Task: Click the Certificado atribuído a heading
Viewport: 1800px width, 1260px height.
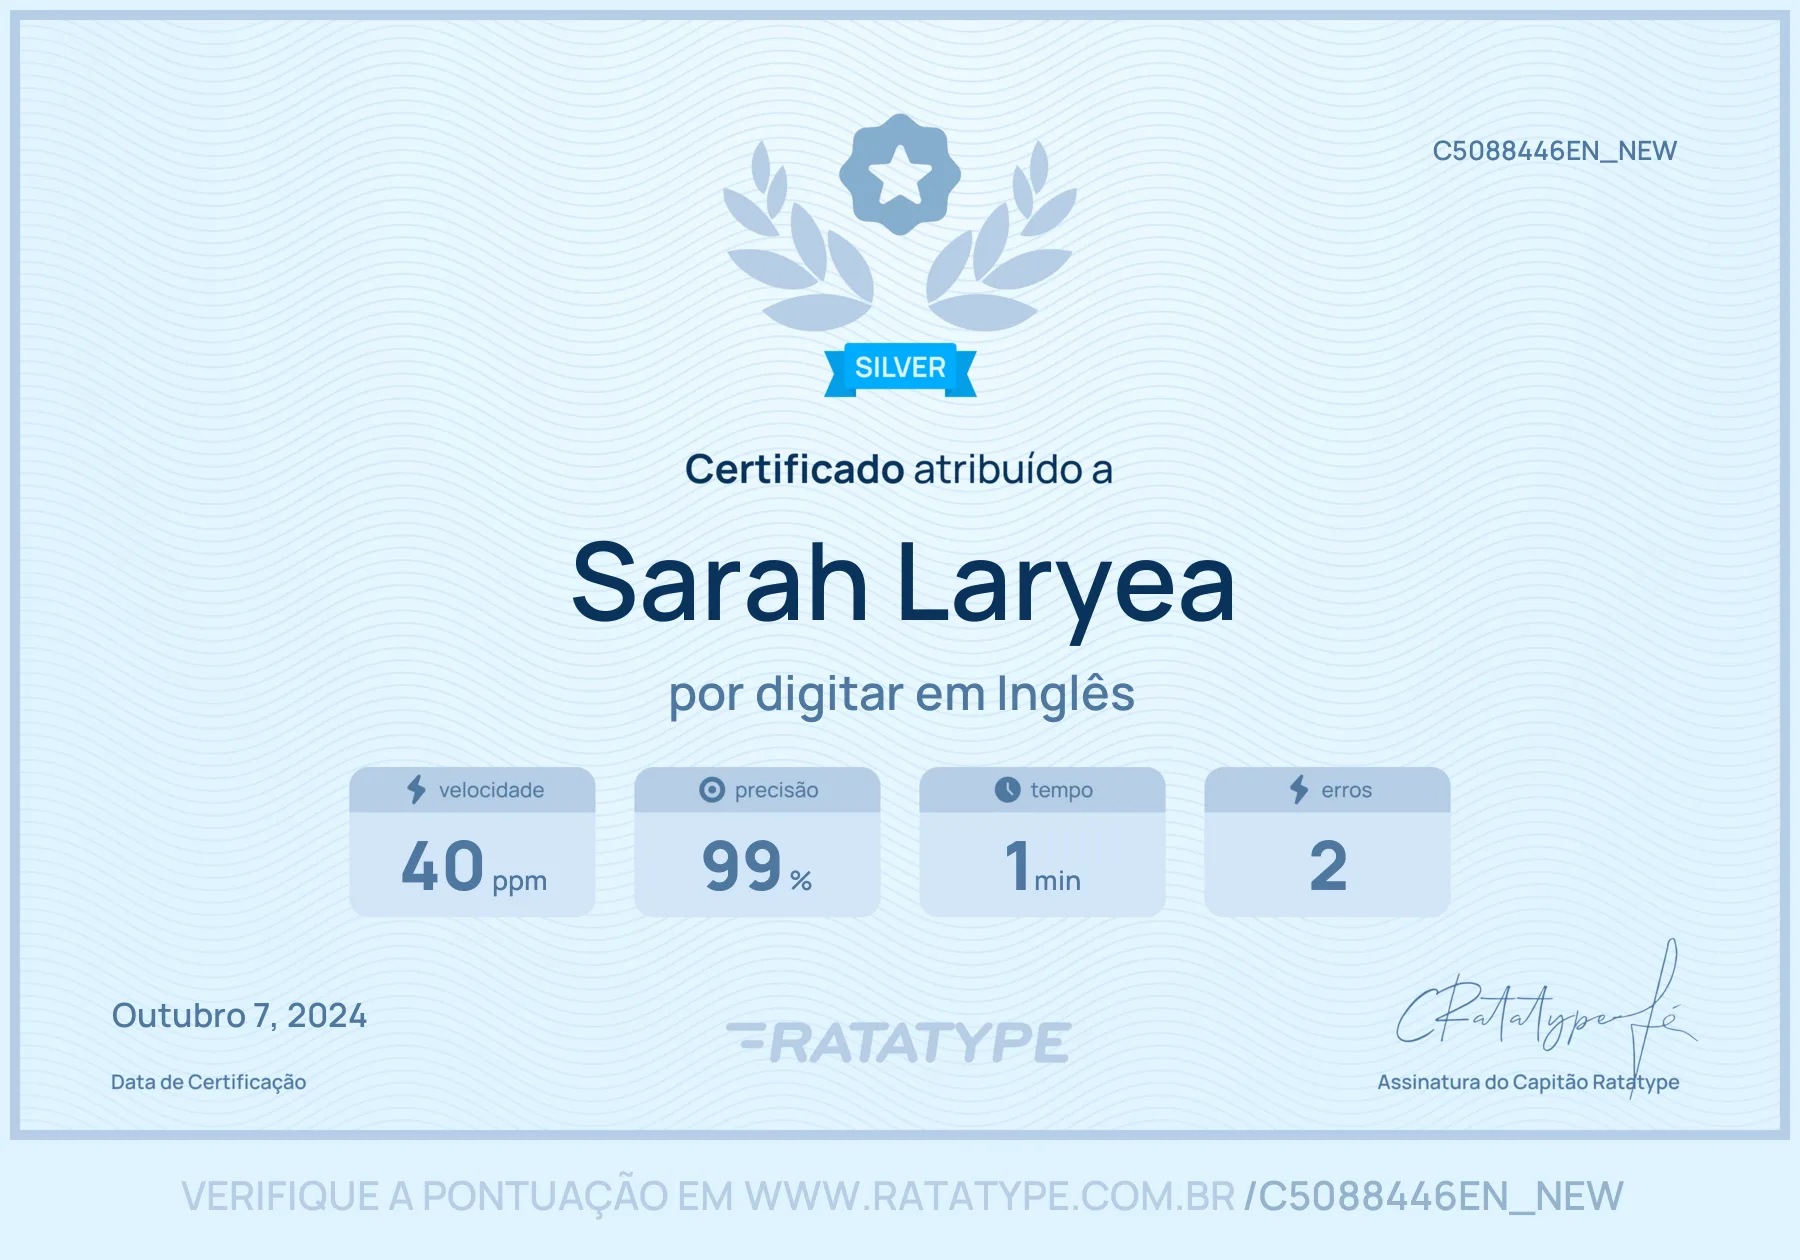Action: (x=898, y=469)
